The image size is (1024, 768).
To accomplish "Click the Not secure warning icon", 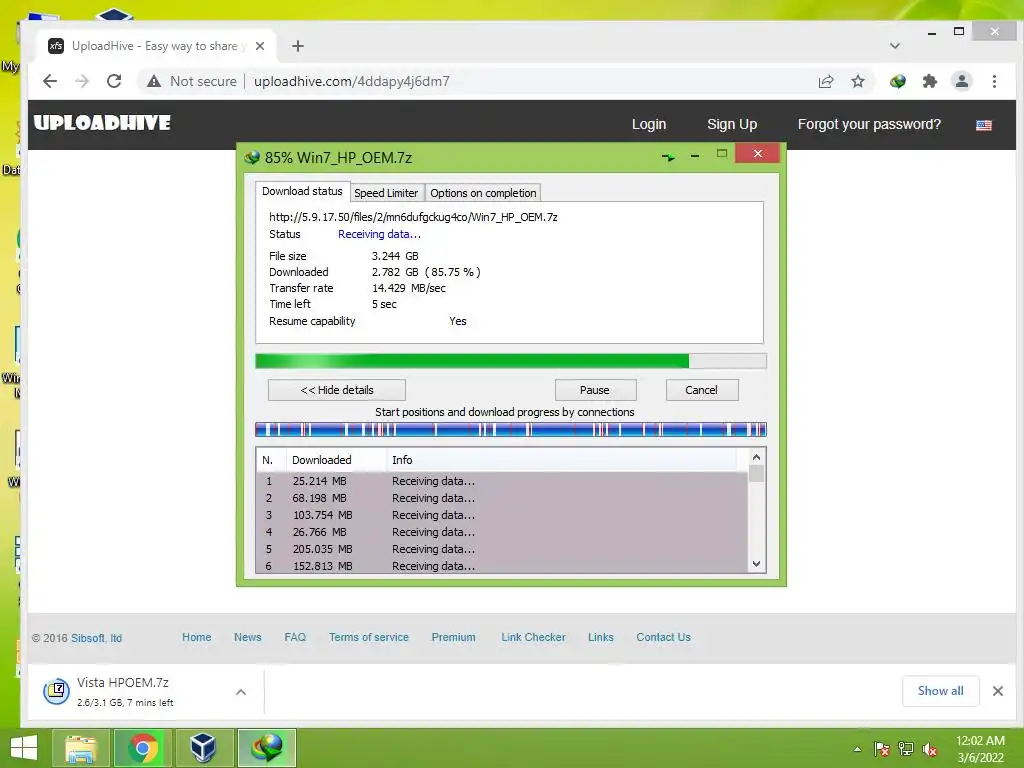I will [x=153, y=81].
